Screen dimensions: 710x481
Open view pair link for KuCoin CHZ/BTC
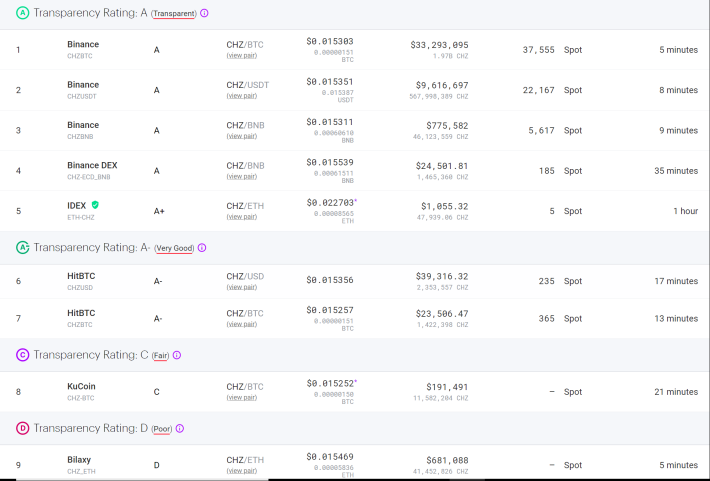click(x=242, y=397)
